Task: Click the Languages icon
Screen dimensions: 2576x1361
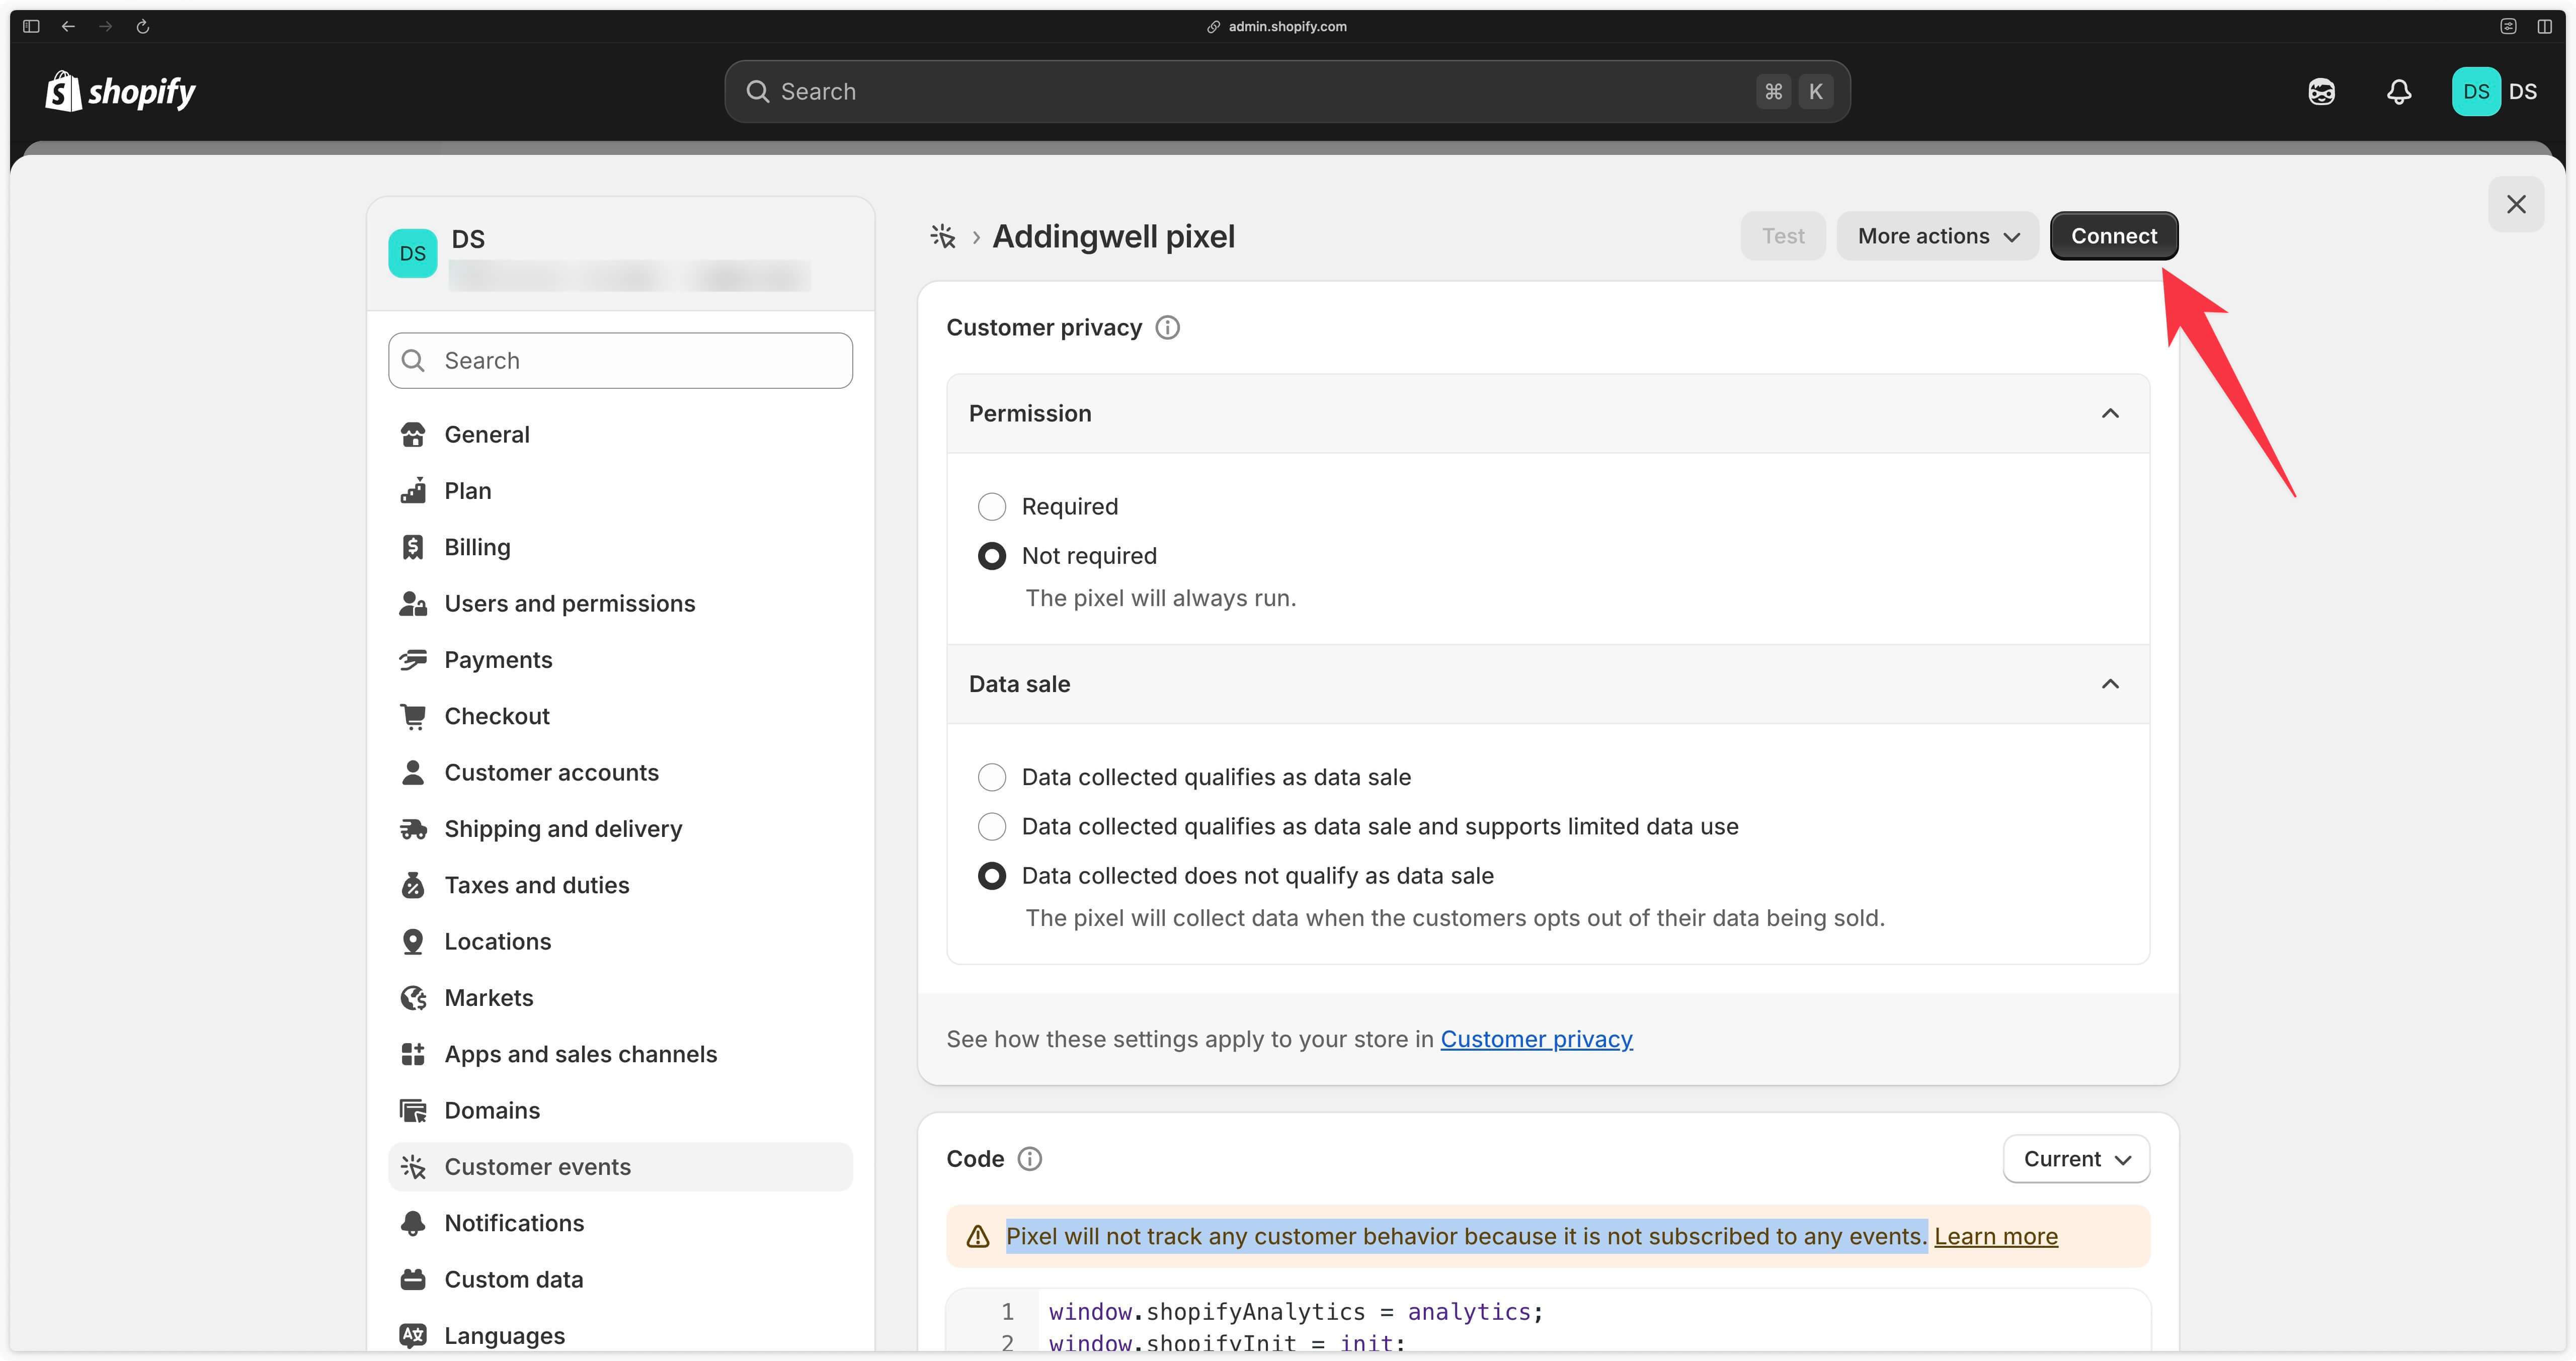Action: tap(413, 1335)
